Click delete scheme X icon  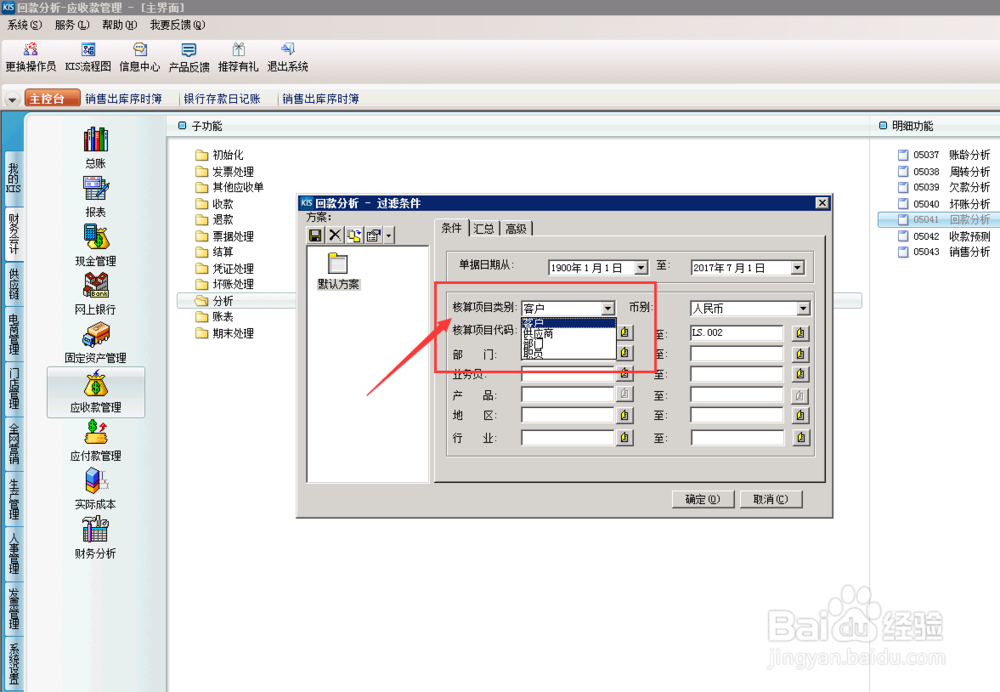pyautogui.click(x=335, y=235)
